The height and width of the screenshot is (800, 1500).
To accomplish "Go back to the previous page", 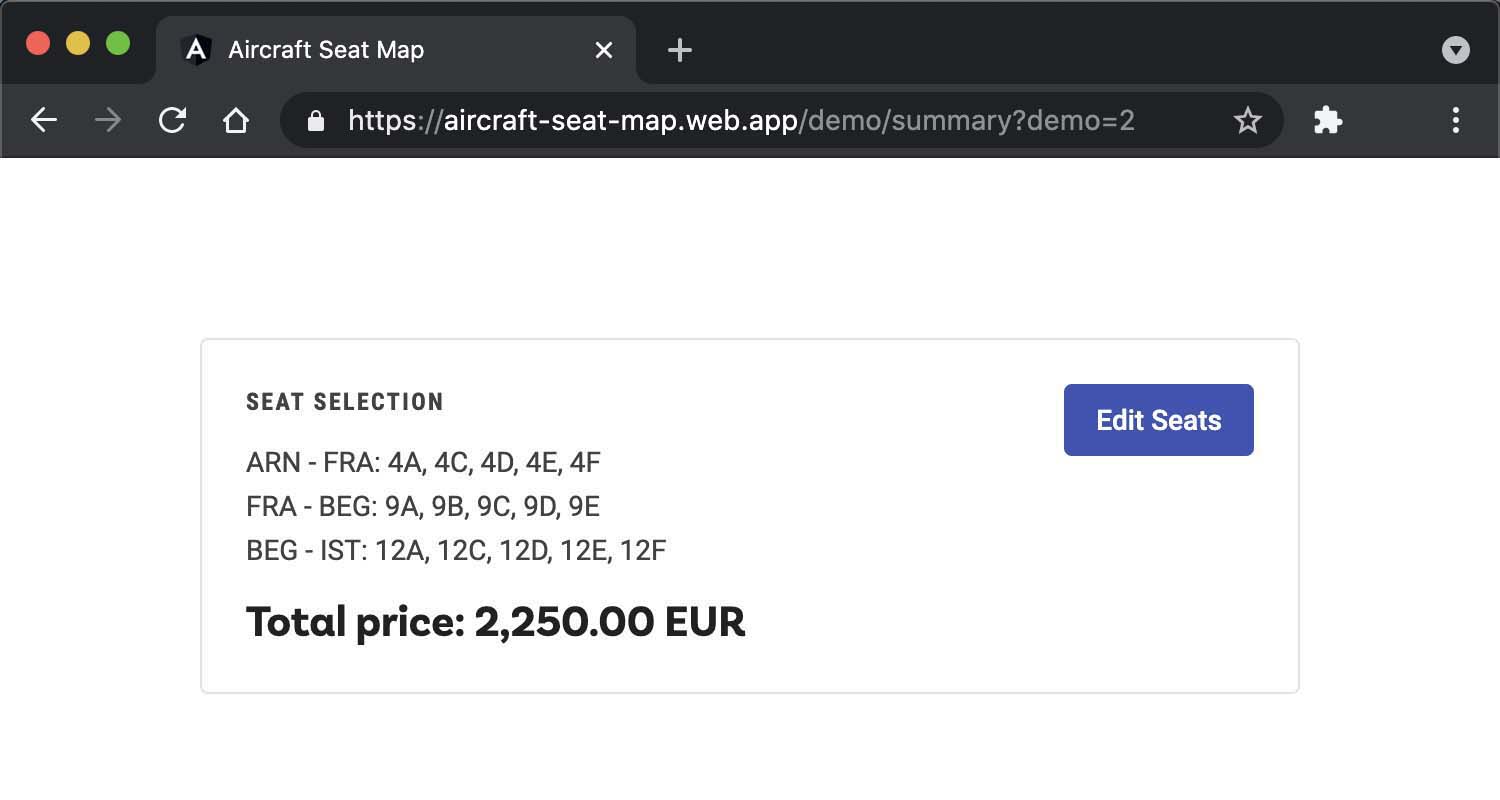I will (44, 121).
